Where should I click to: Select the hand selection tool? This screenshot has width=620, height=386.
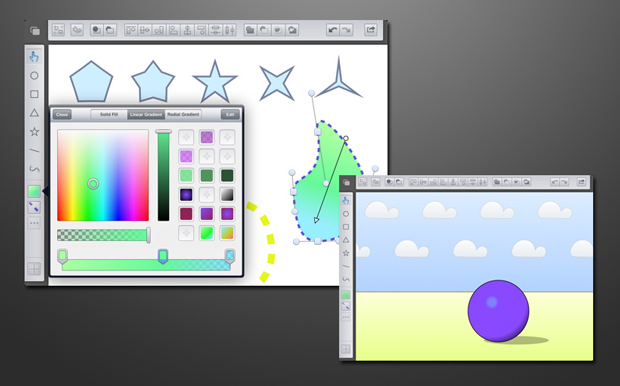[34, 57]
